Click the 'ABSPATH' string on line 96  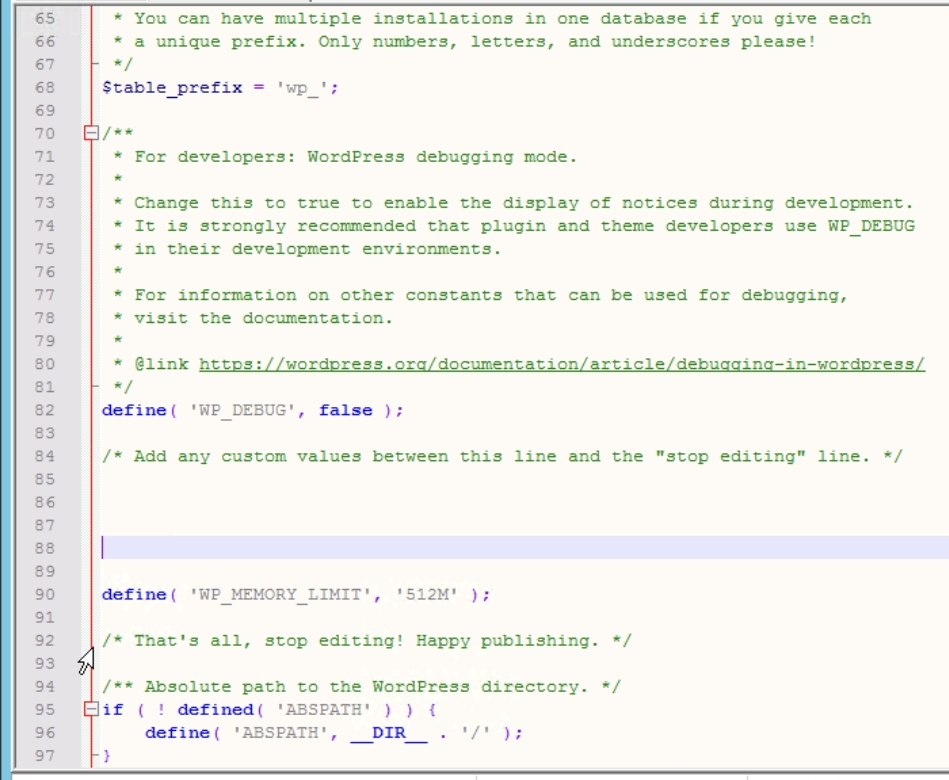pyautogui.click(x=280, y=733)
